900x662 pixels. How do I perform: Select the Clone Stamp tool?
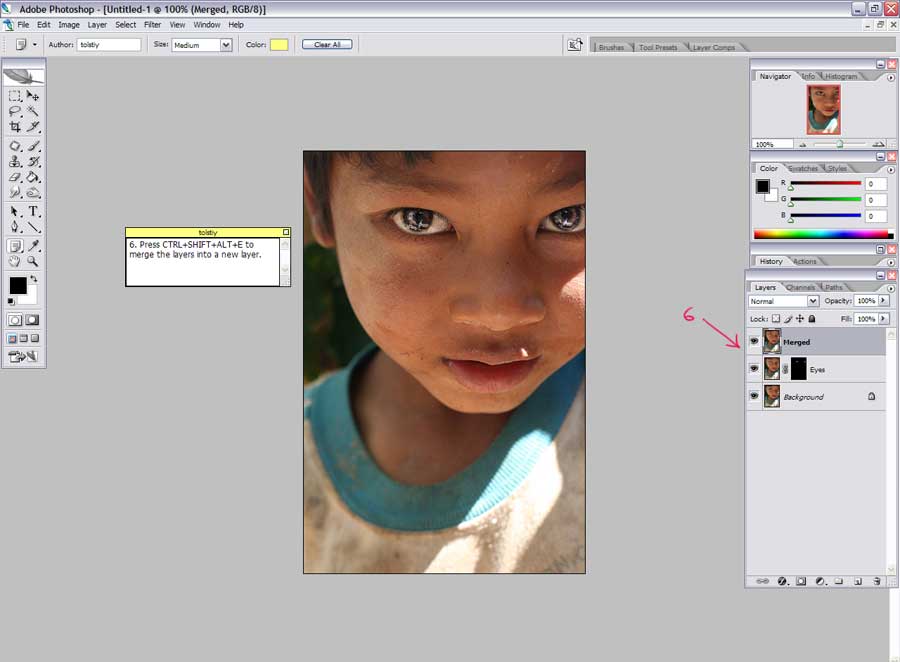click(15, 161)
